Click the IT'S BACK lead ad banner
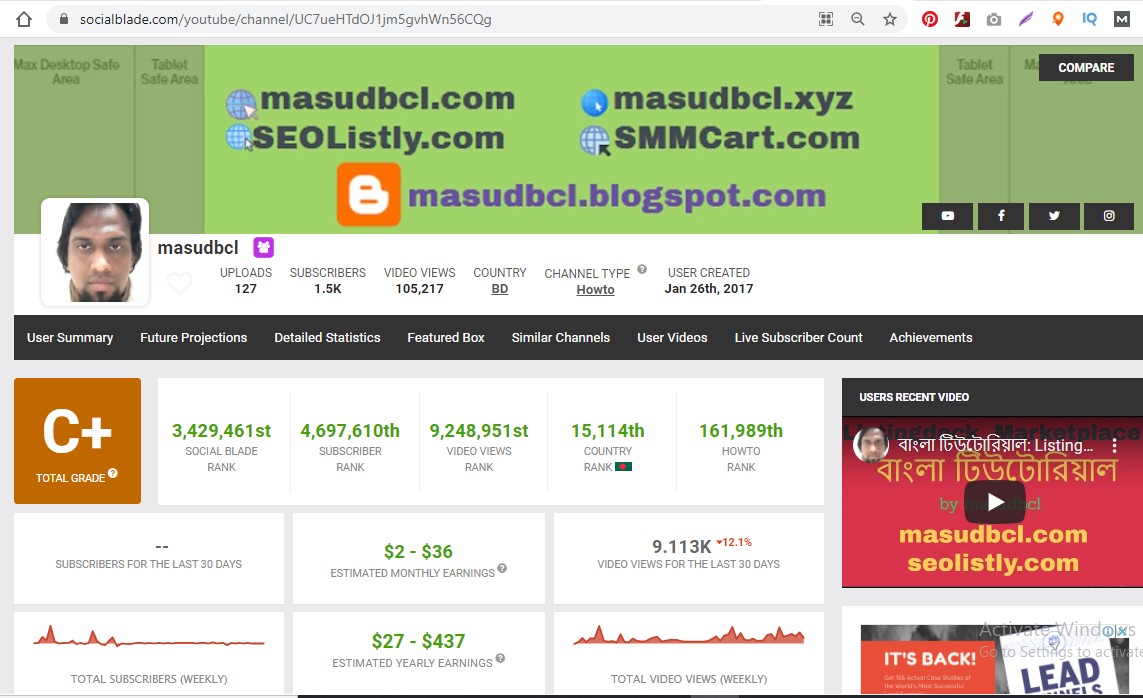 pos(994,659)
